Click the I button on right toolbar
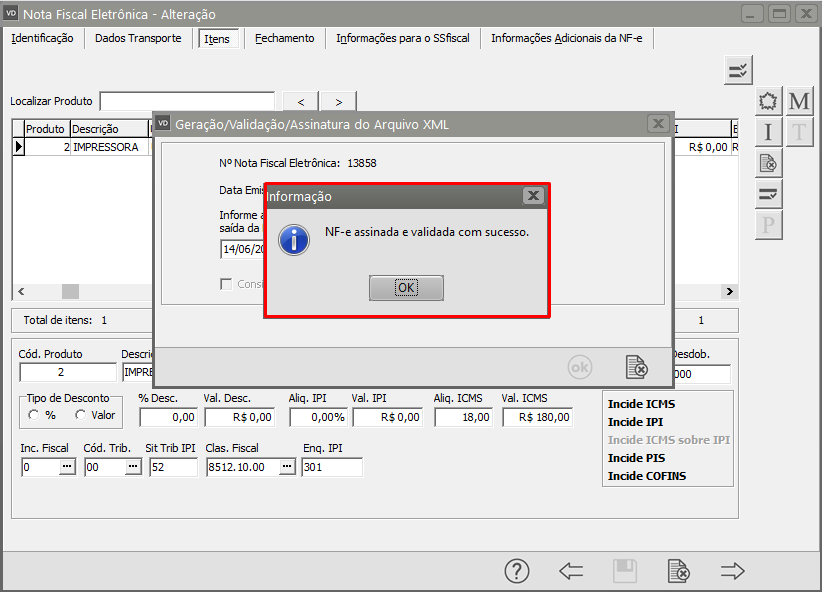Screen dimensions: 822x592 (x=768, y=132)
